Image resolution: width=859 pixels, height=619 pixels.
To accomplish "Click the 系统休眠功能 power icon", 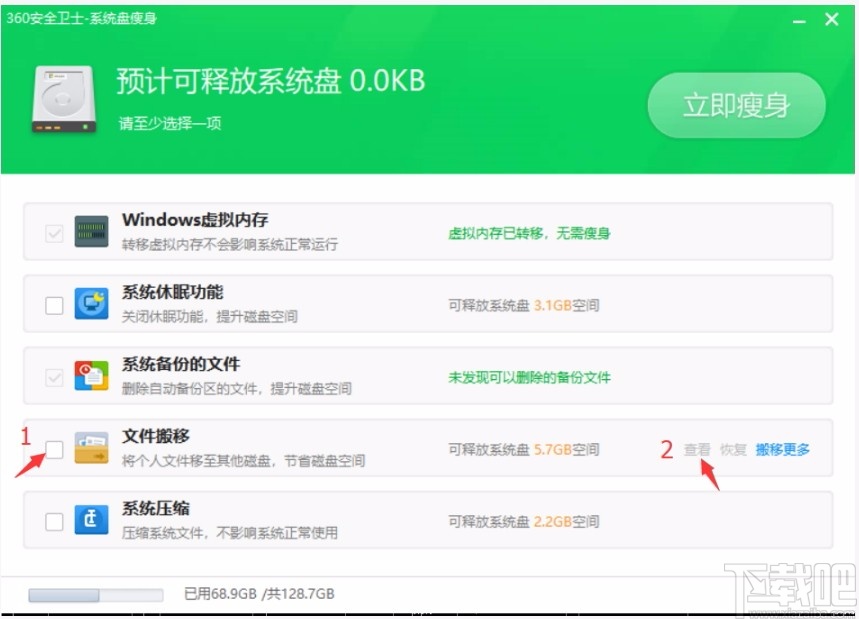I will [91, 305].
